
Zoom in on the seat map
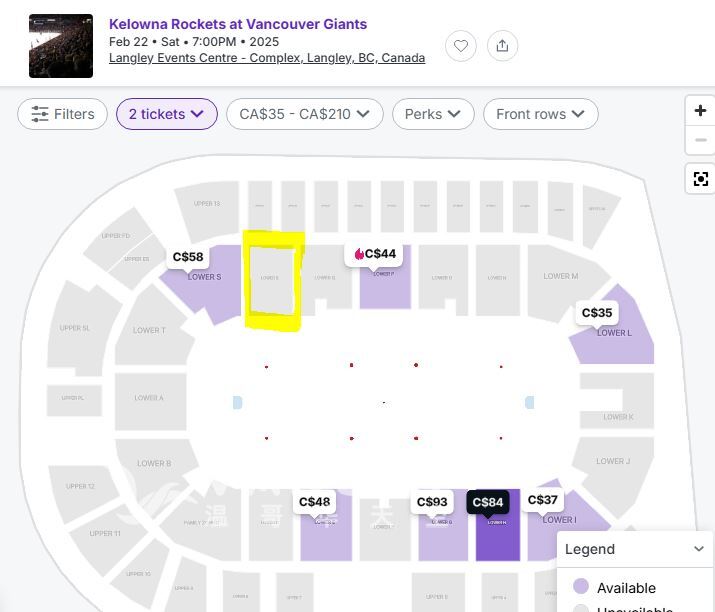[700, 111]
